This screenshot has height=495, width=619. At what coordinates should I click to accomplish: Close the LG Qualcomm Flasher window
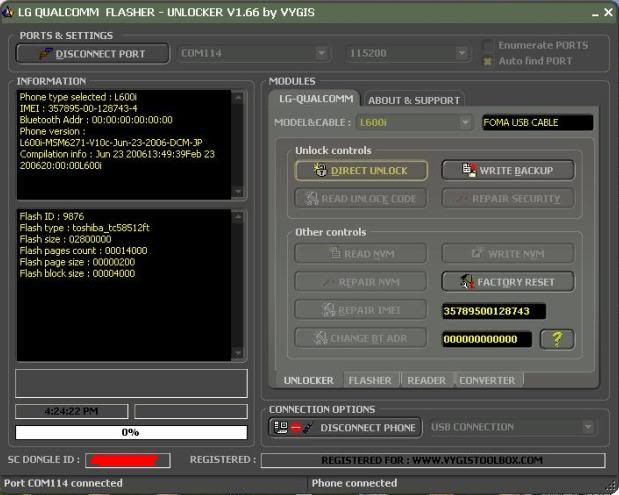click(608, 13)
